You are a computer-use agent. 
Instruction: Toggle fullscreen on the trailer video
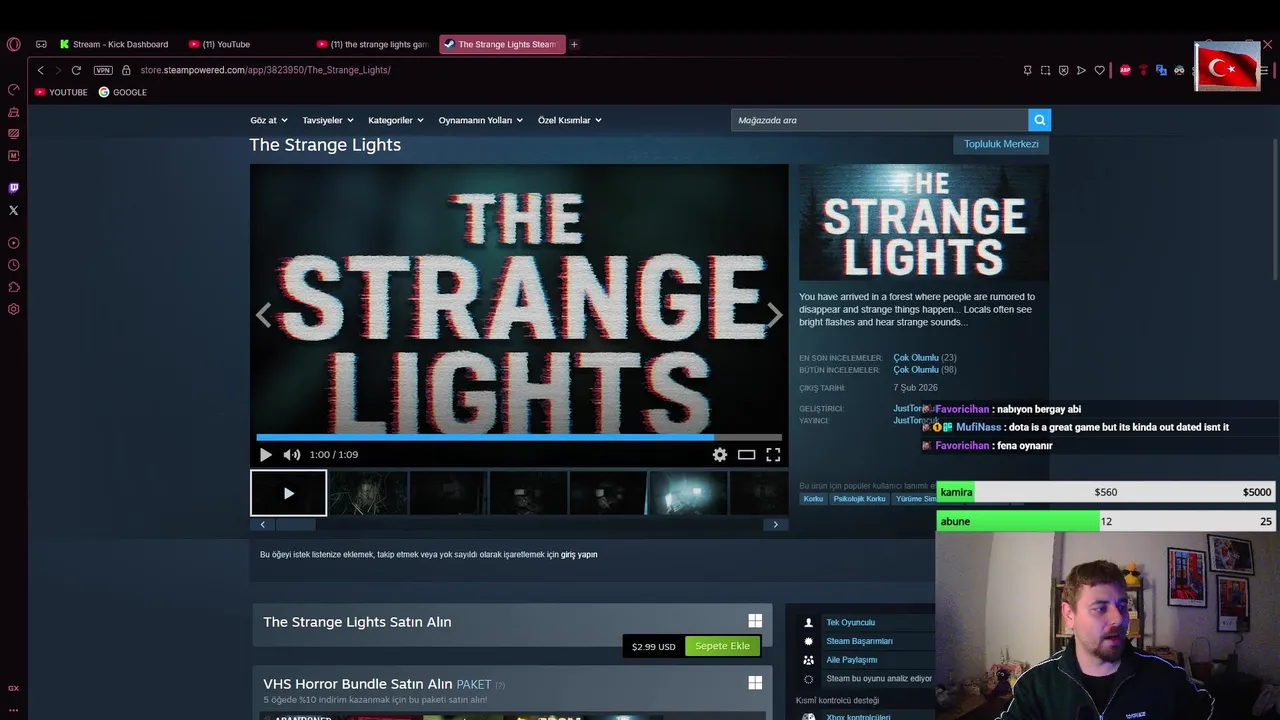pos(773,454)
